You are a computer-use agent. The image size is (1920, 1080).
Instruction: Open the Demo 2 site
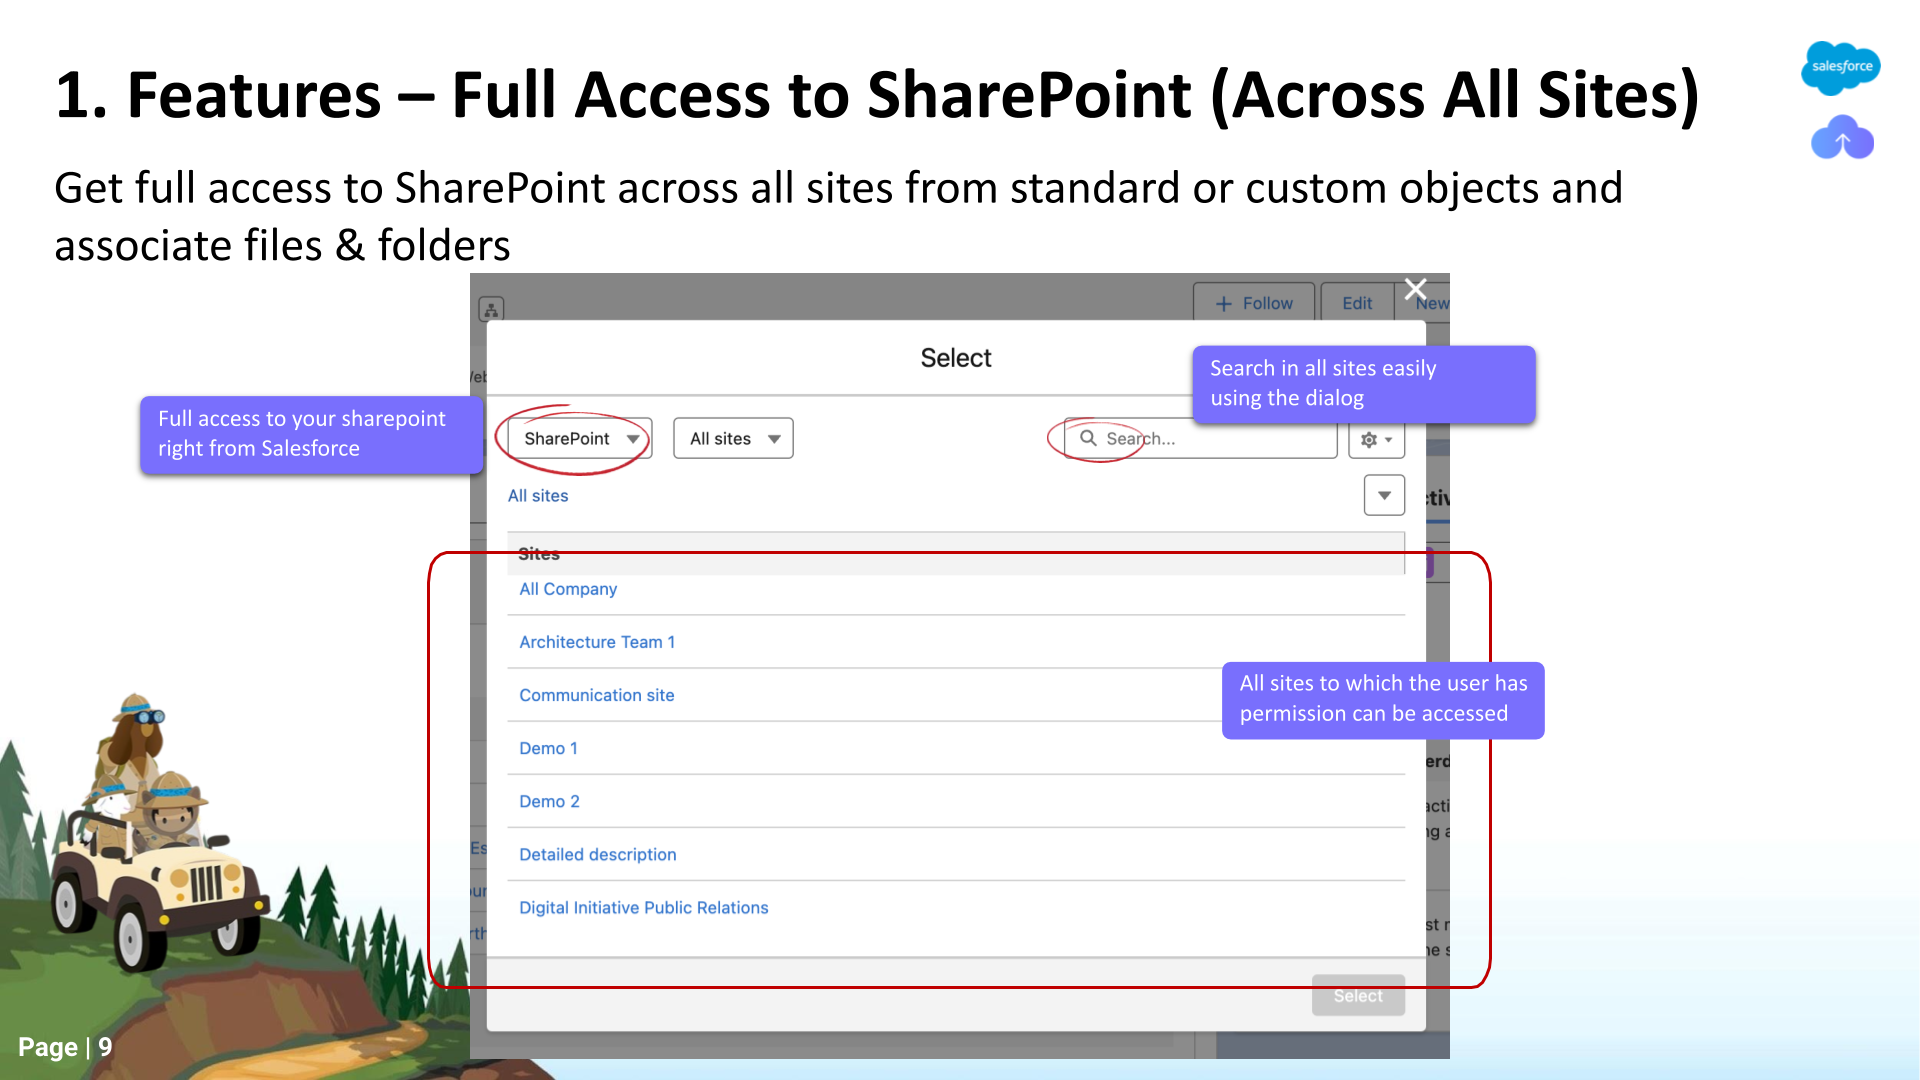(x=549, y=801)
